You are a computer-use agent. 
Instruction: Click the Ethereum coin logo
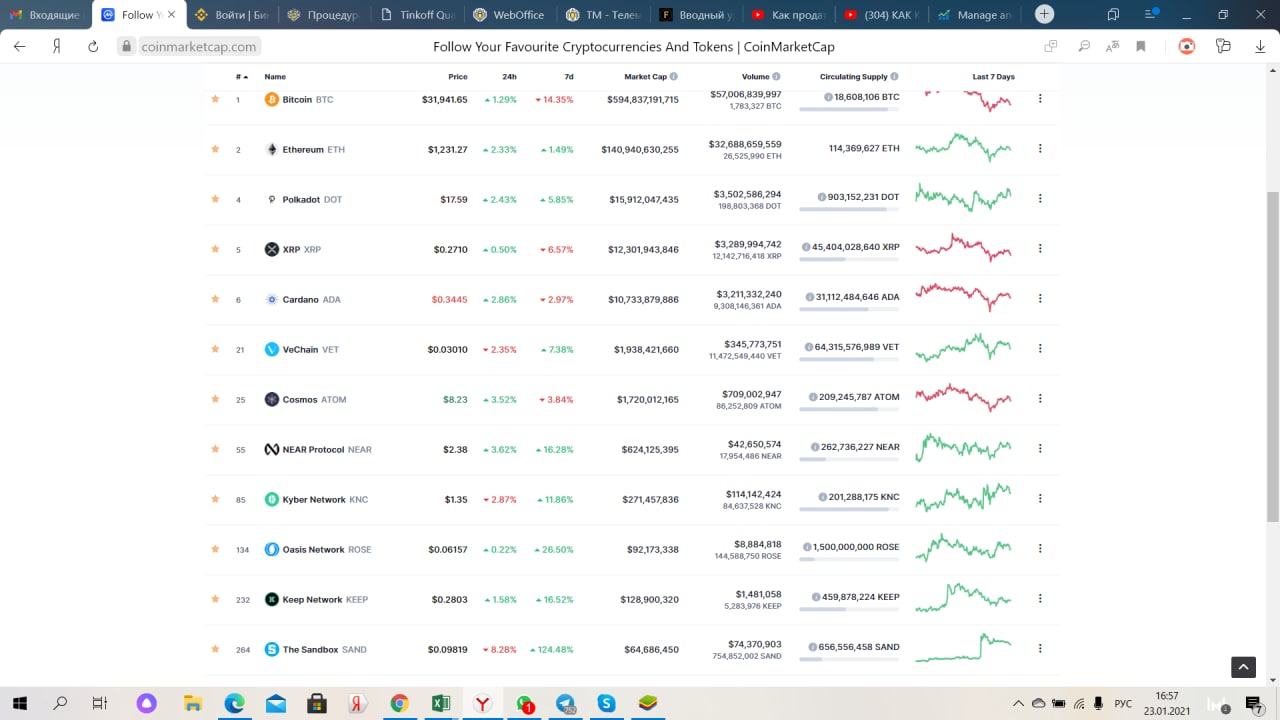pos(272,149)
